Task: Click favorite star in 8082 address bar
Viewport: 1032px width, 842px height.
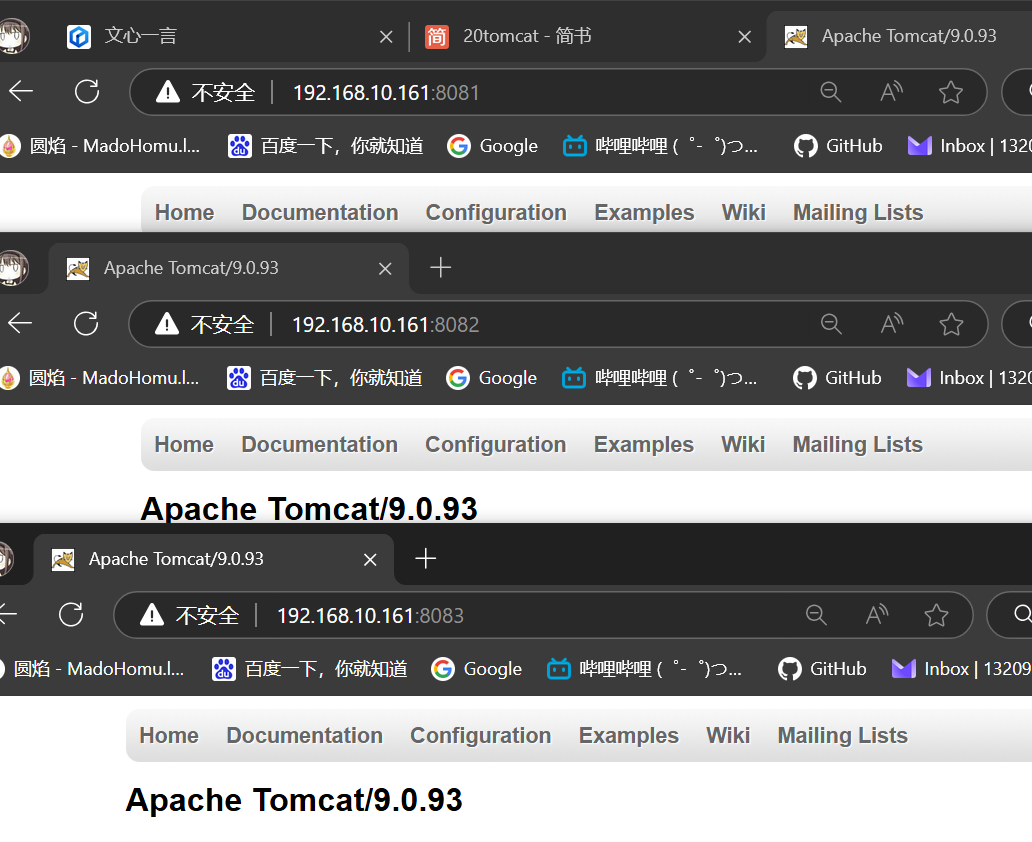Action: pos(951,323)
